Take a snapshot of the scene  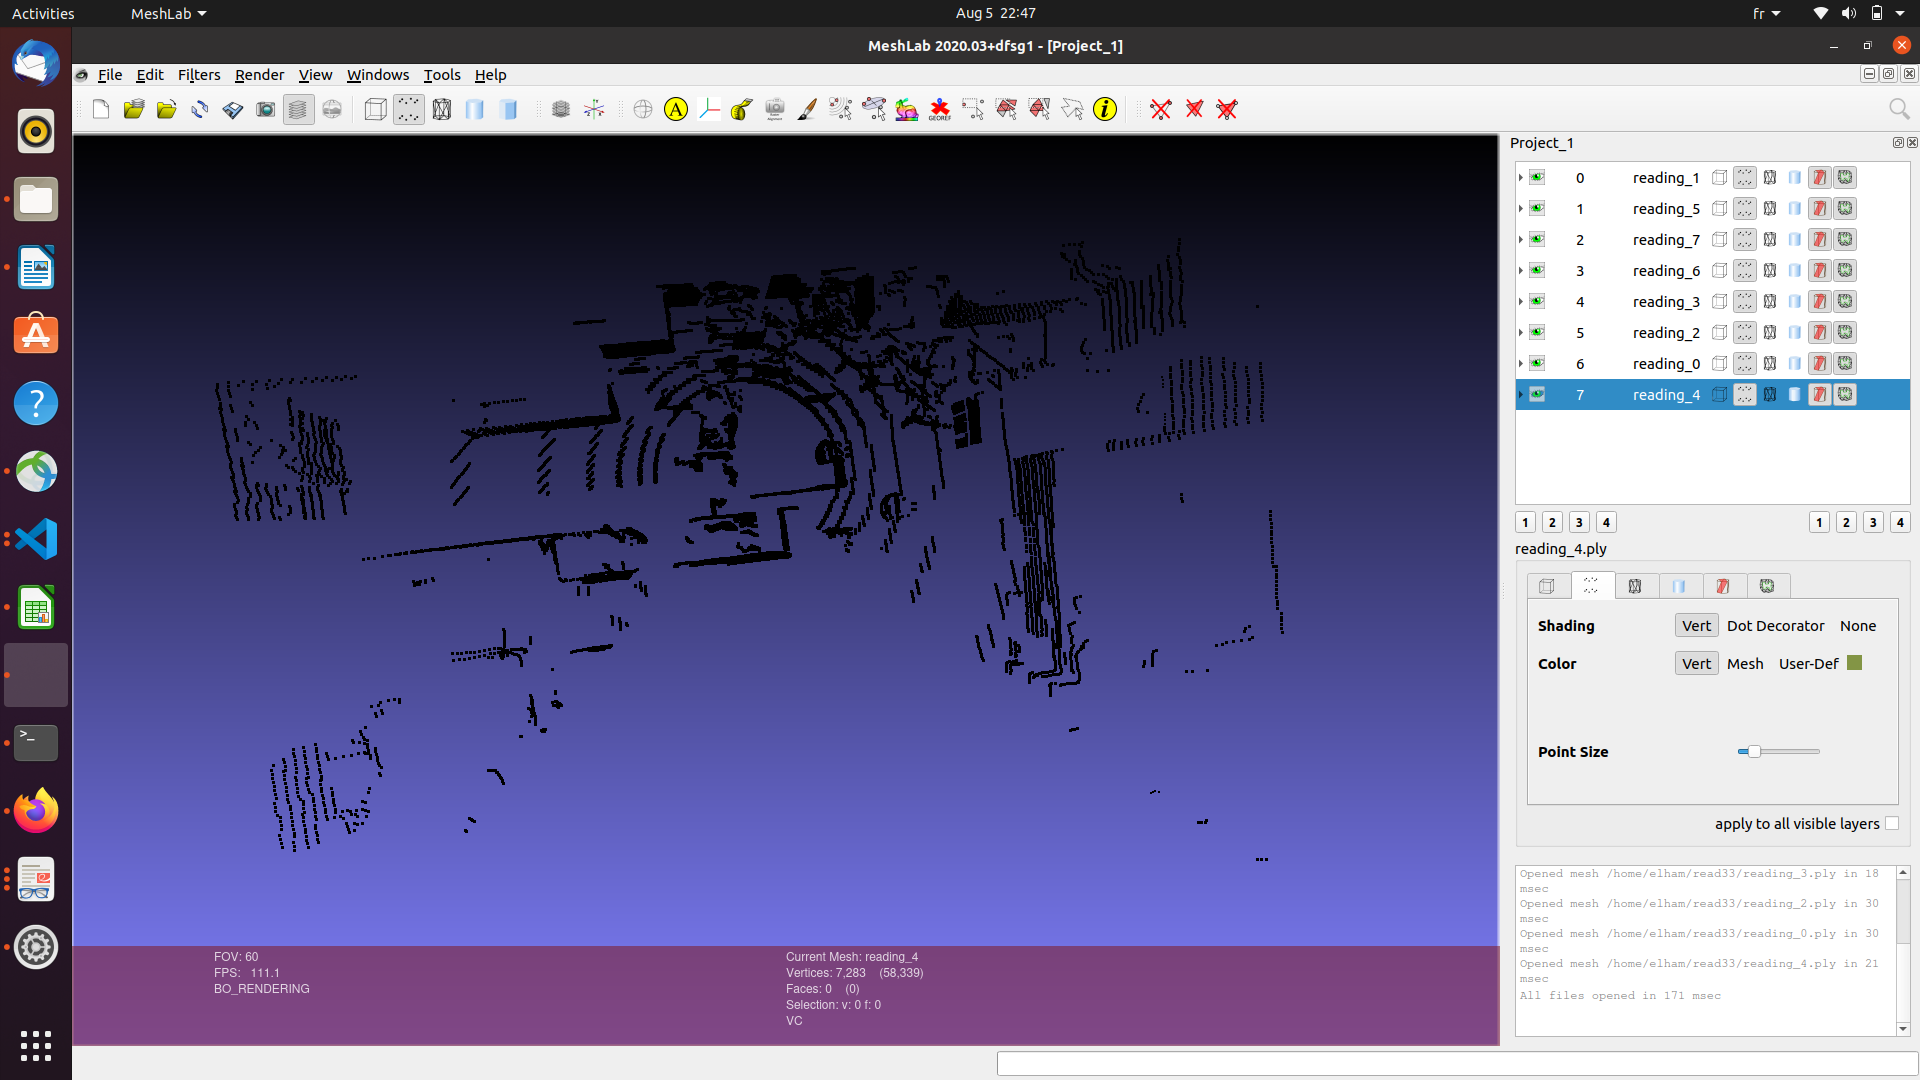click(x=265, y=109)
